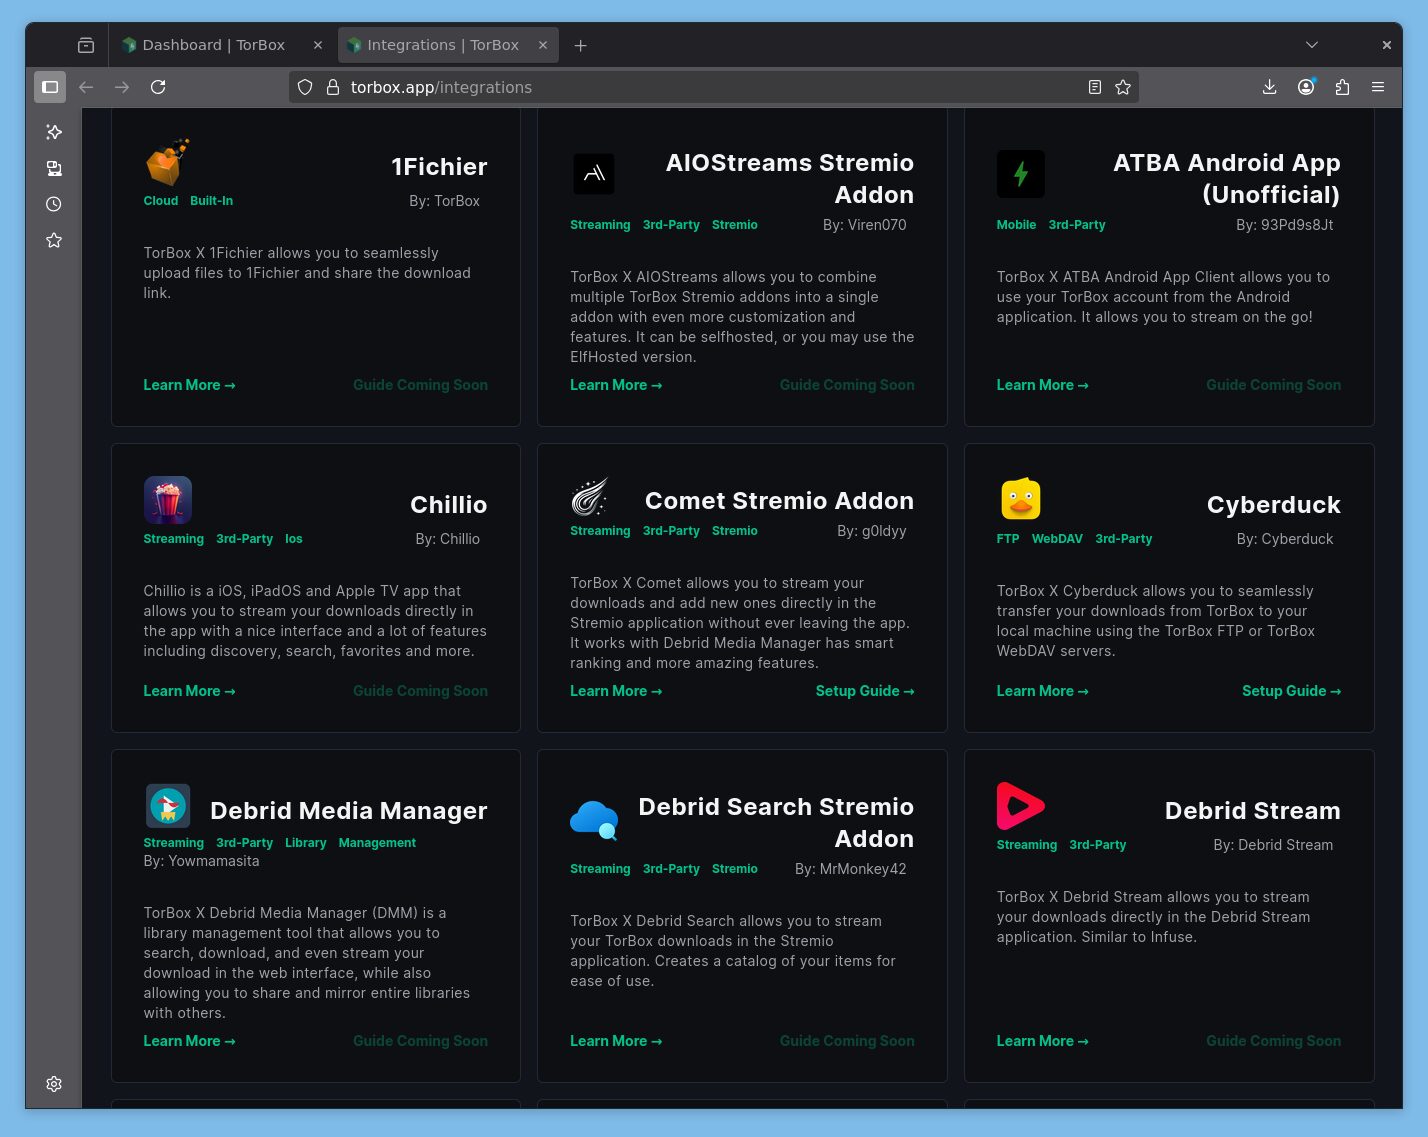Open the history clock in sidebar
1428x1137 pixels.
point(54,204)
